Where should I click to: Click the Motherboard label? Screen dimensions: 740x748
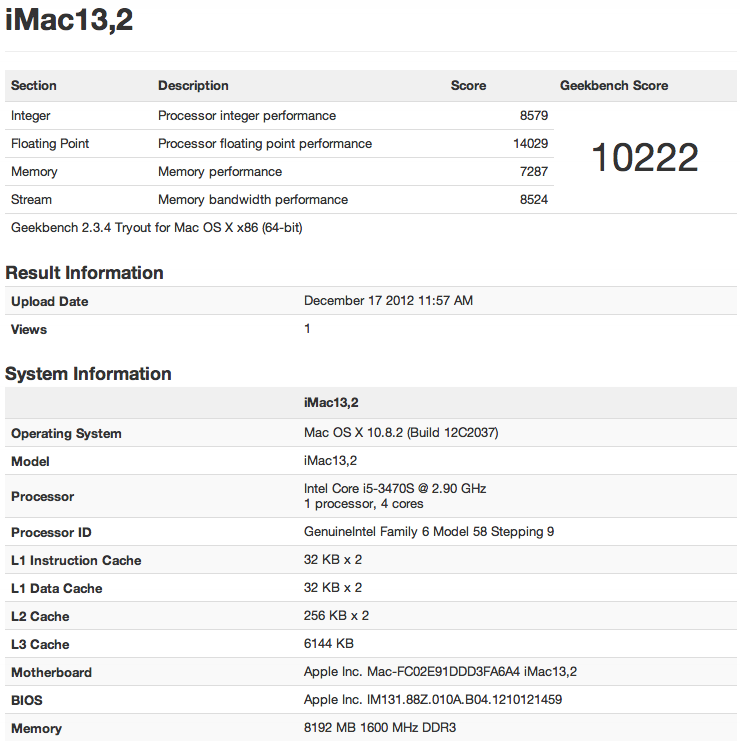52,673
